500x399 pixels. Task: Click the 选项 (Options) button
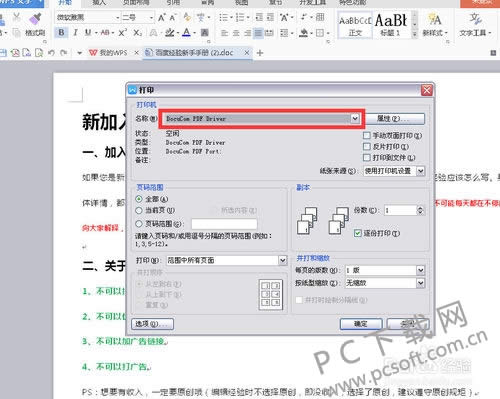pyautogui.click(x=153, y=324)
